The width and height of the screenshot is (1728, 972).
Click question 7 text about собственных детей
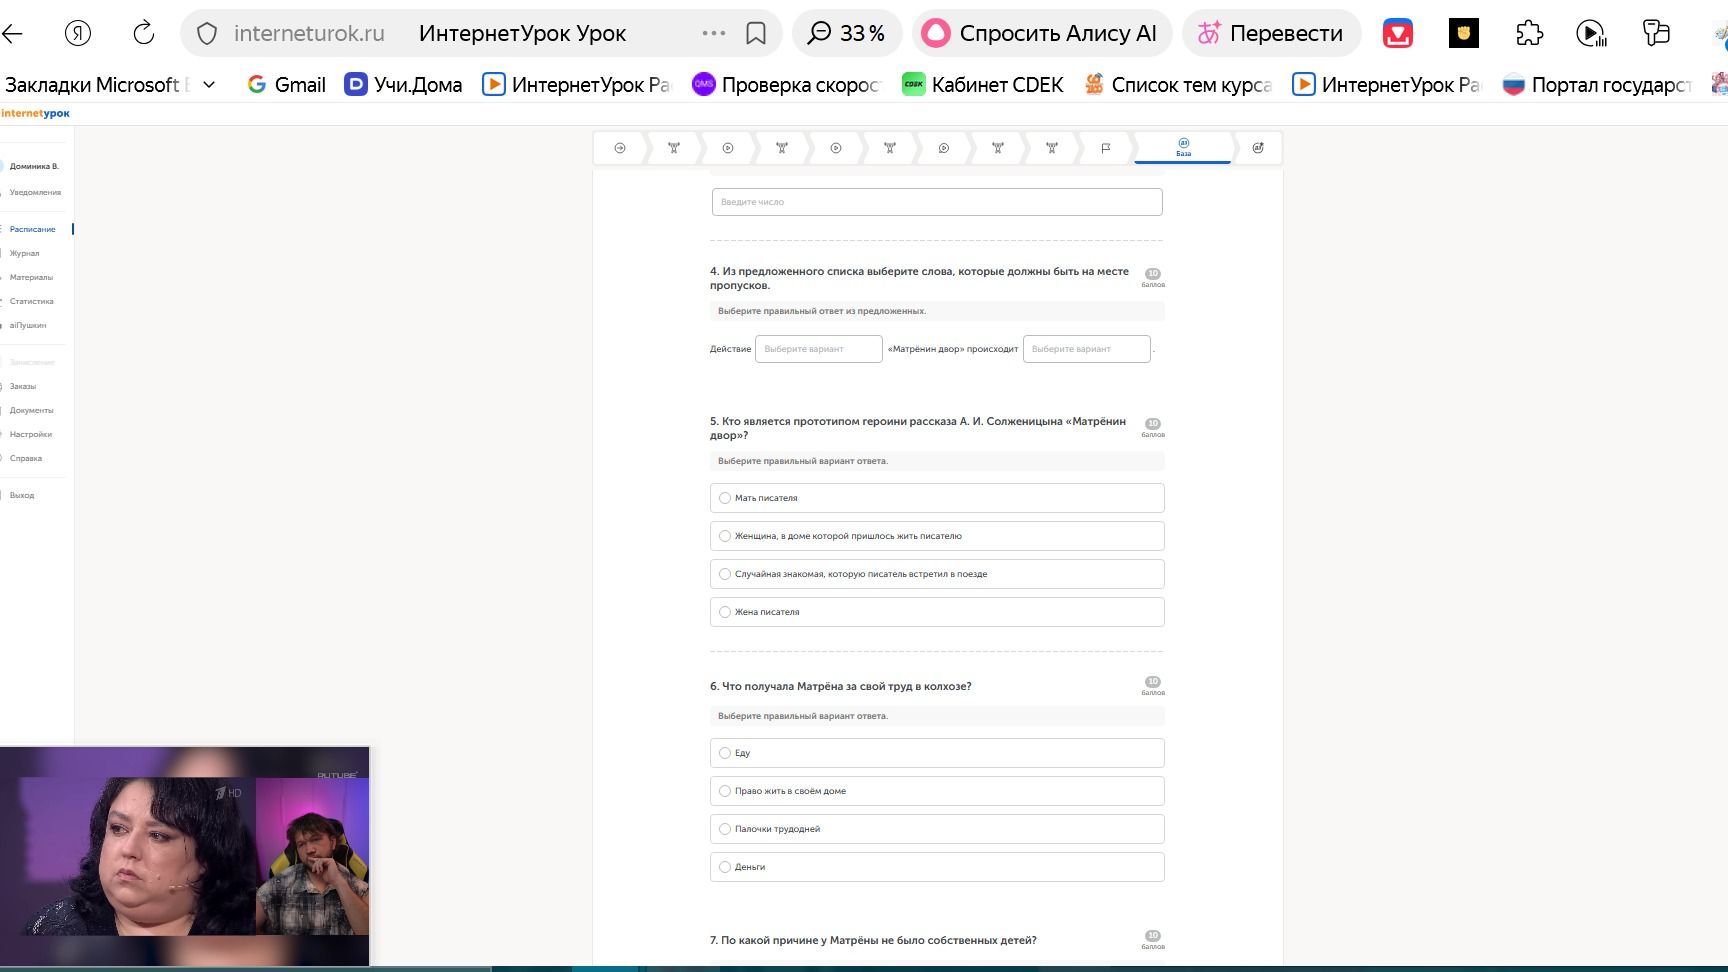click(x=873, y=940)
